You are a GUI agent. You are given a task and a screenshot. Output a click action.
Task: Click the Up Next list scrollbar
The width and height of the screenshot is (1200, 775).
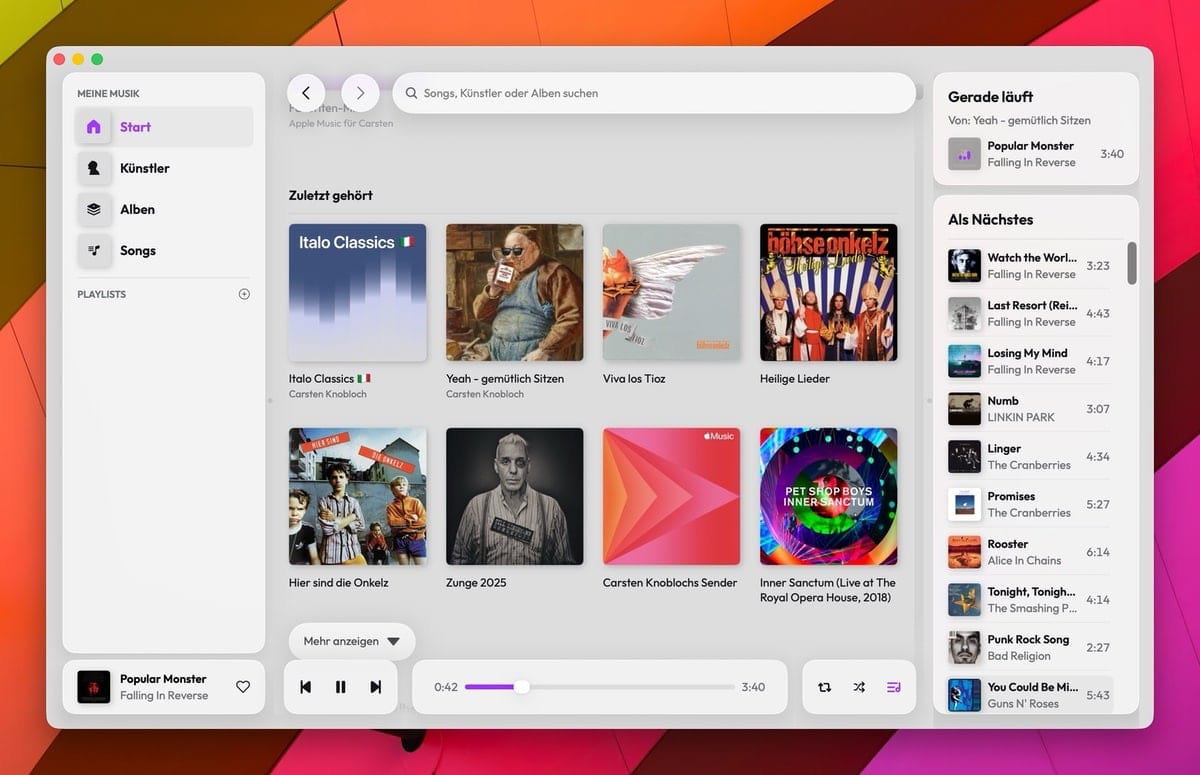(x=1132, y=263)
